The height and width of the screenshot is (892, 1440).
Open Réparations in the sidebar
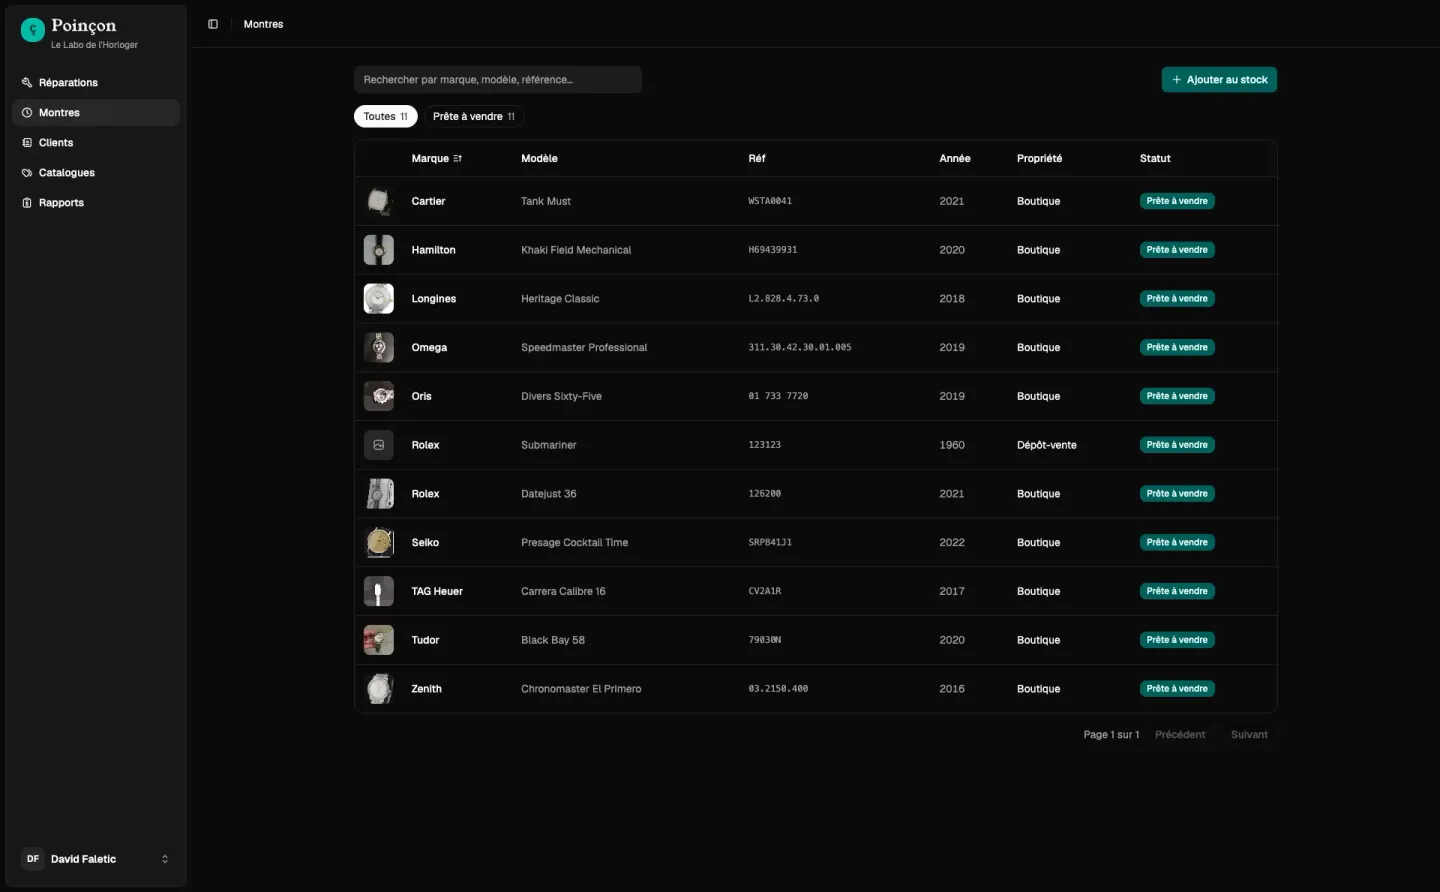pos(96,83)
